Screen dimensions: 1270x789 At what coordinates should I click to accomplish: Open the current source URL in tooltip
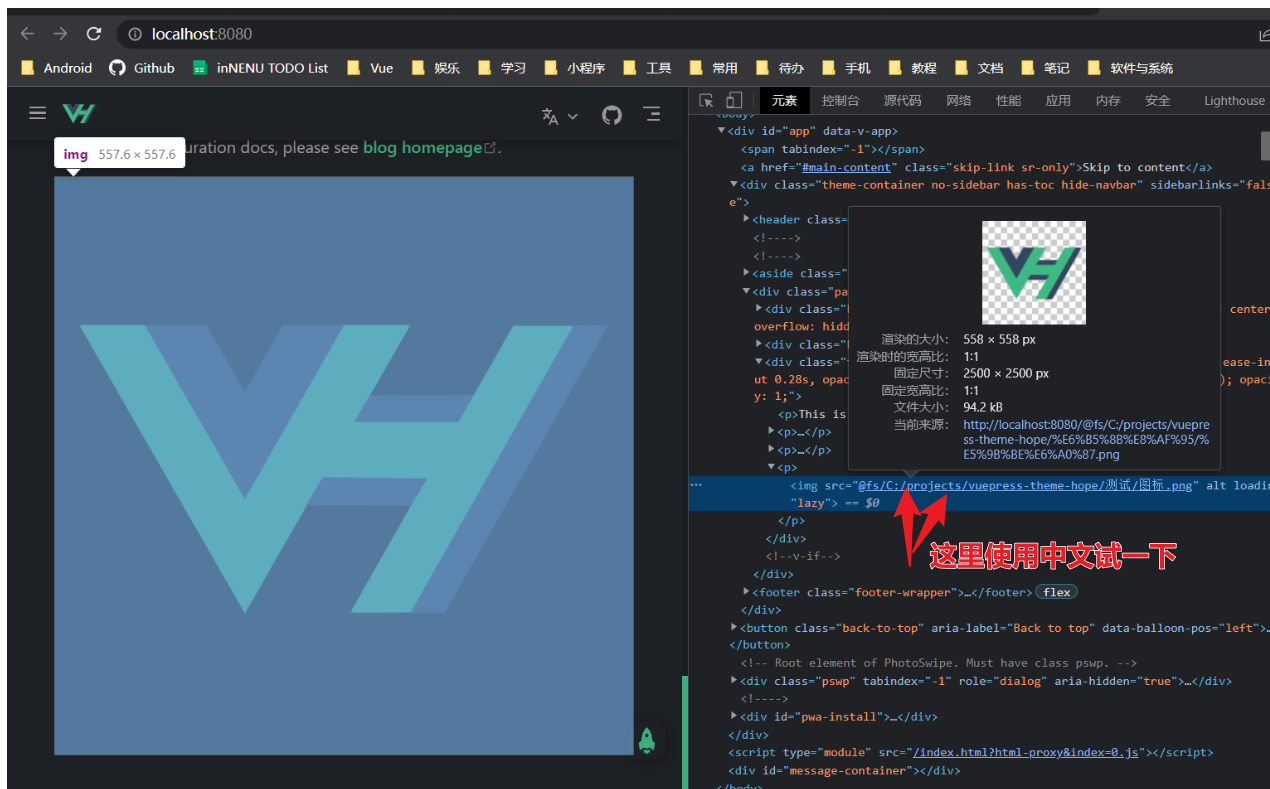click(1087, 439)
